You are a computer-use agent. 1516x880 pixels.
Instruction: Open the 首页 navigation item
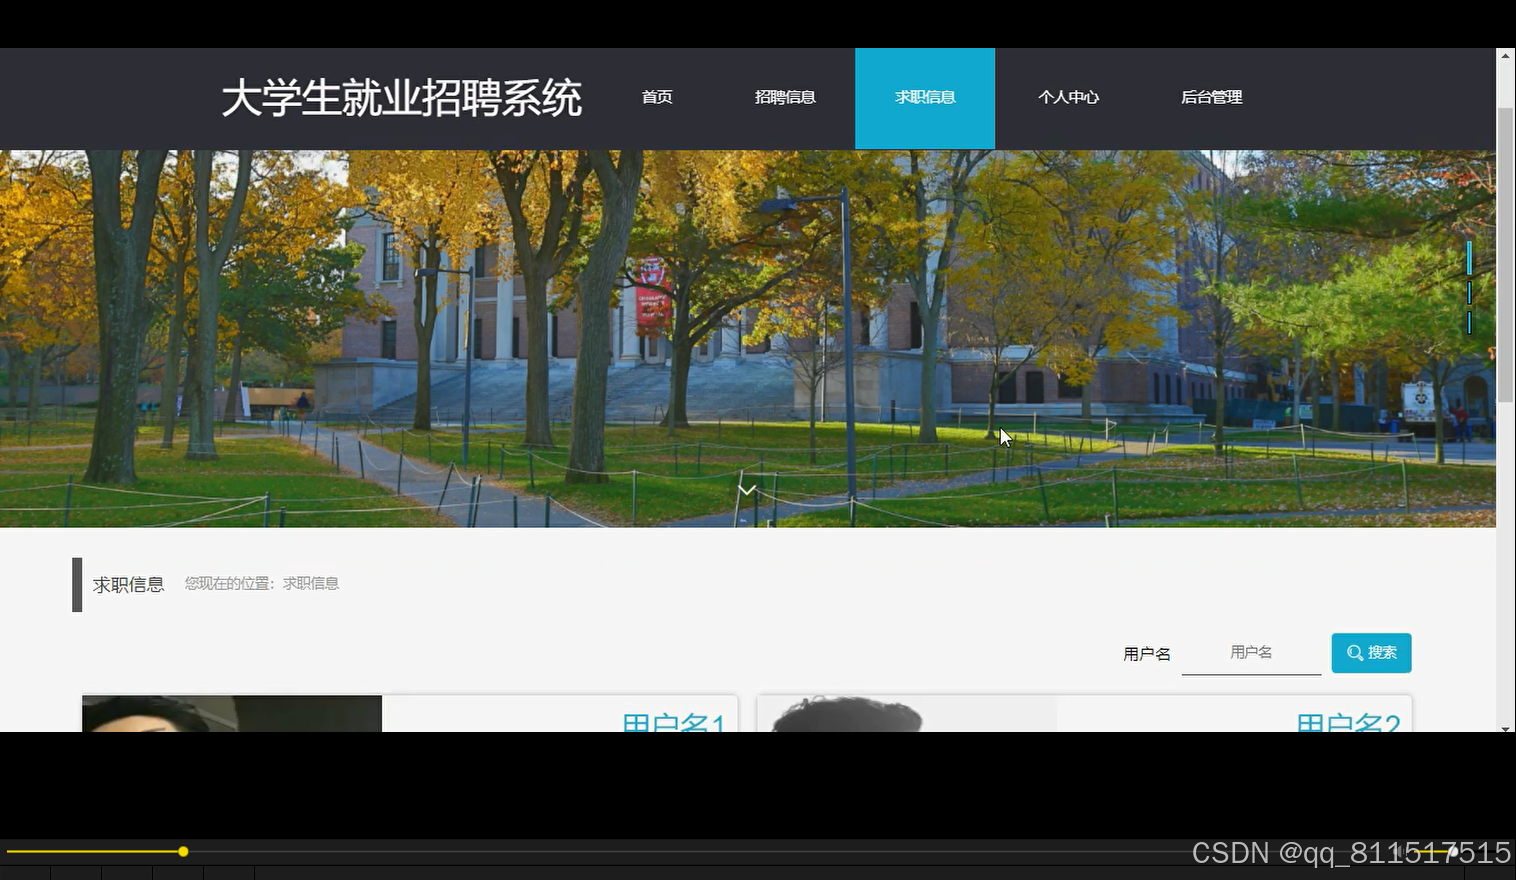(x=657, y=97)
